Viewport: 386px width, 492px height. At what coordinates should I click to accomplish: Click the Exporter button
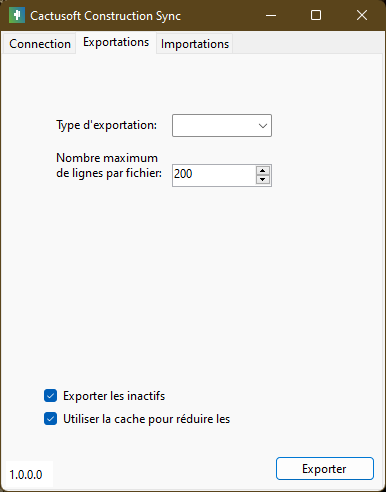coord(325,469)
